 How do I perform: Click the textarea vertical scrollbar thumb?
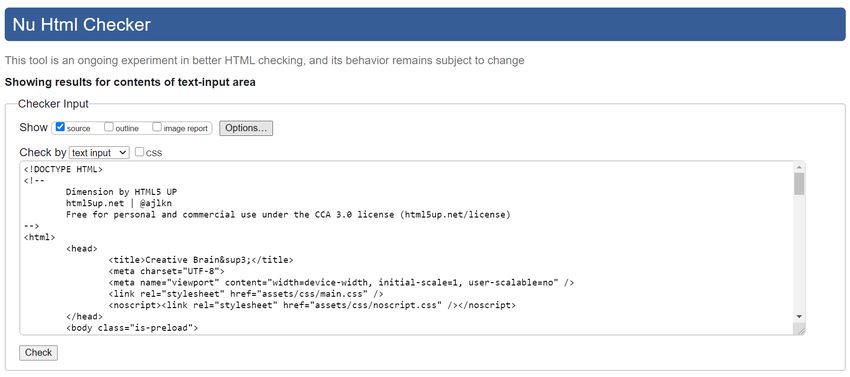pos(799,184)
